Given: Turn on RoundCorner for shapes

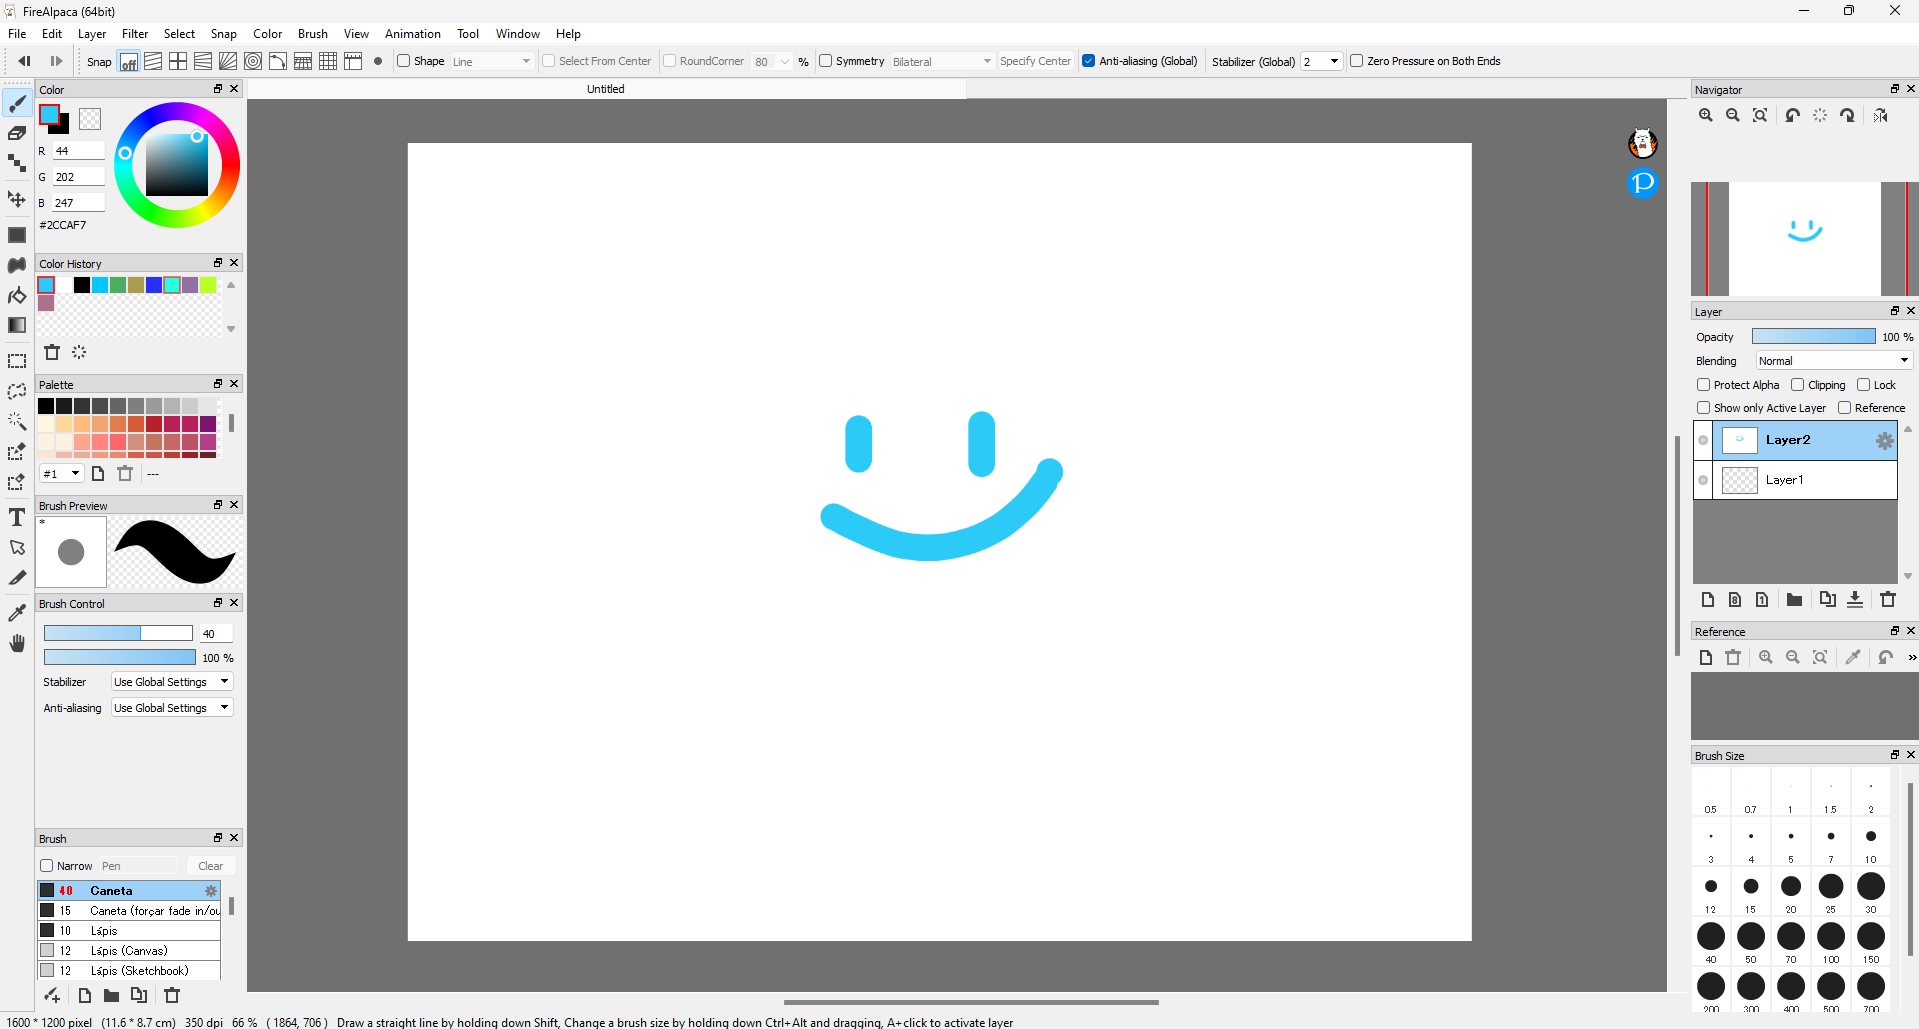Looking at the screenshot, I should tap(670, 61).
